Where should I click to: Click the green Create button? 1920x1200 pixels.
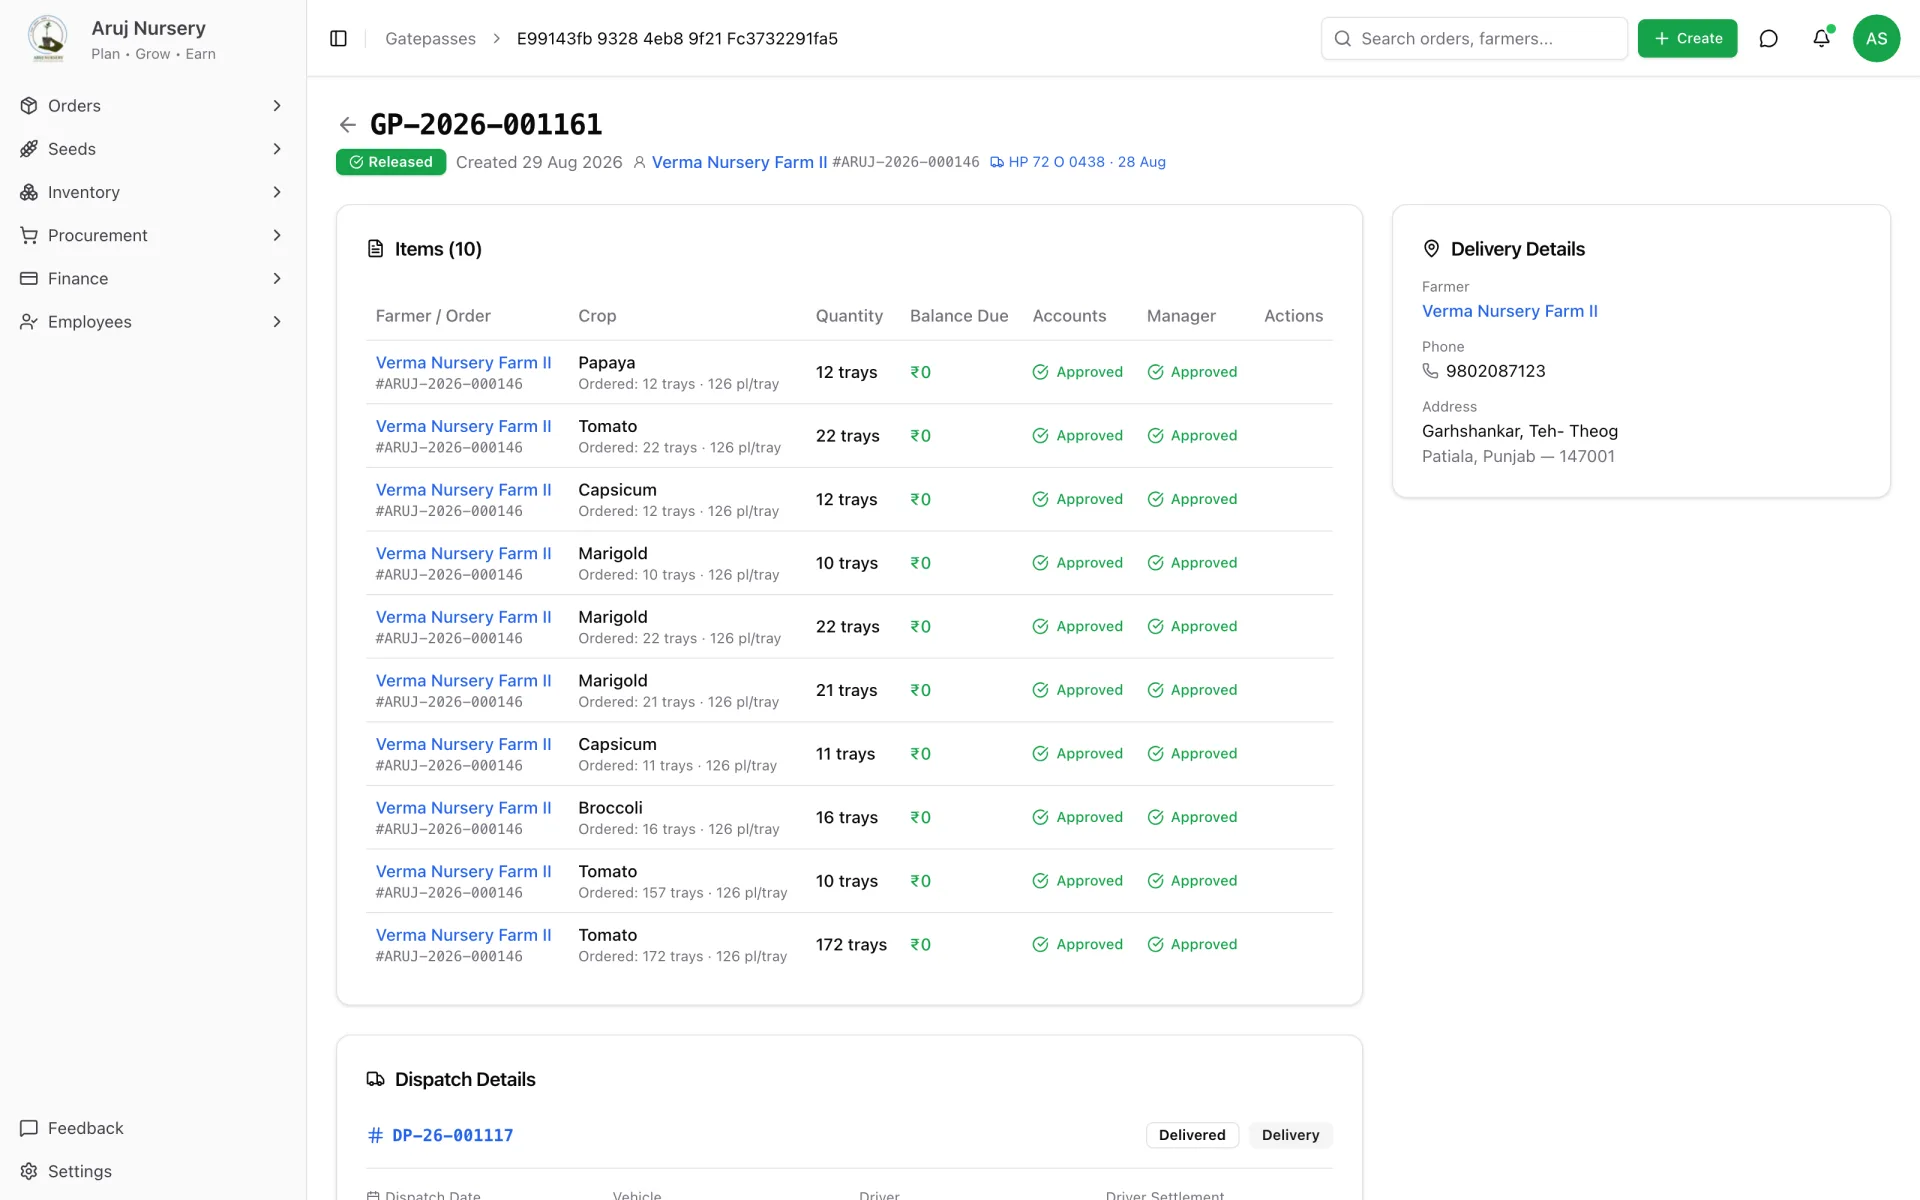(x=1687, y=38)
